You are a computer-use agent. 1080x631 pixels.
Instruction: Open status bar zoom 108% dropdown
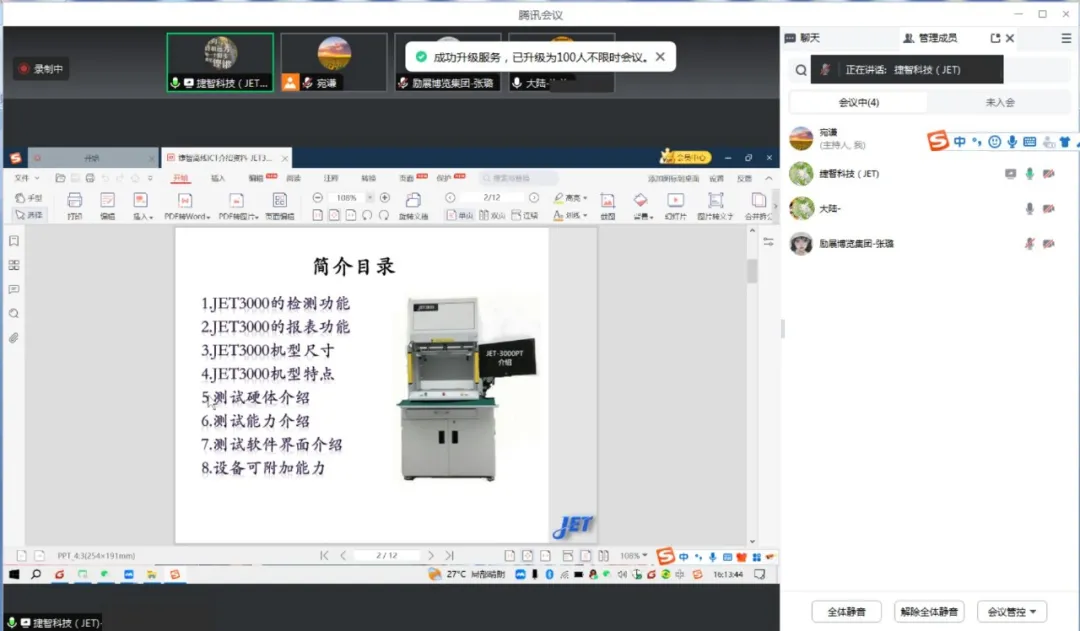[634, 555]
